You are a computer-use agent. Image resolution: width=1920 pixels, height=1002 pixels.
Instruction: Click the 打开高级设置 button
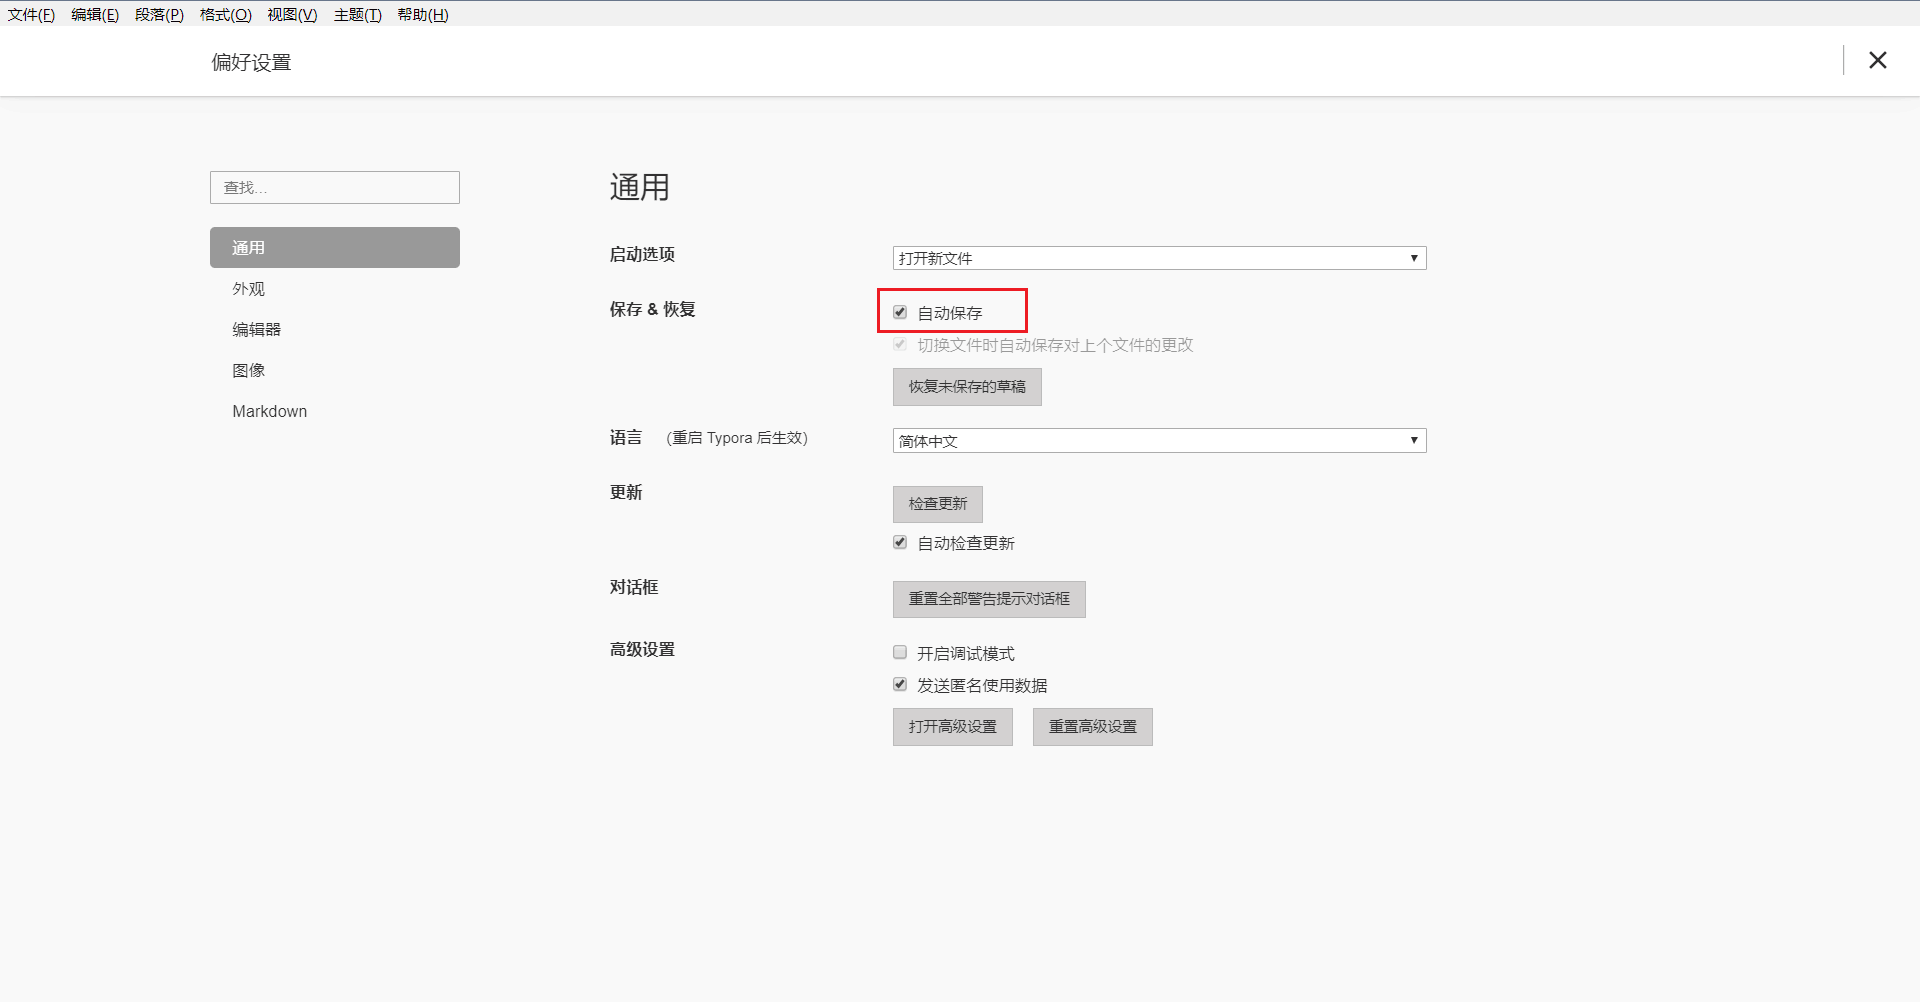(952, 727)
